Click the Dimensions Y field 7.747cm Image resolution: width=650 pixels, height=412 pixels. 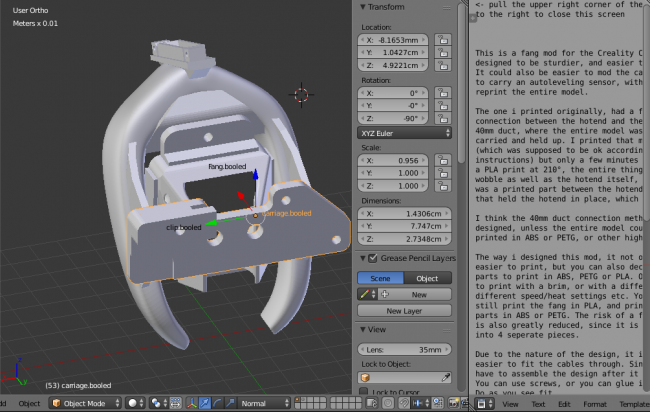click(404, 226)
